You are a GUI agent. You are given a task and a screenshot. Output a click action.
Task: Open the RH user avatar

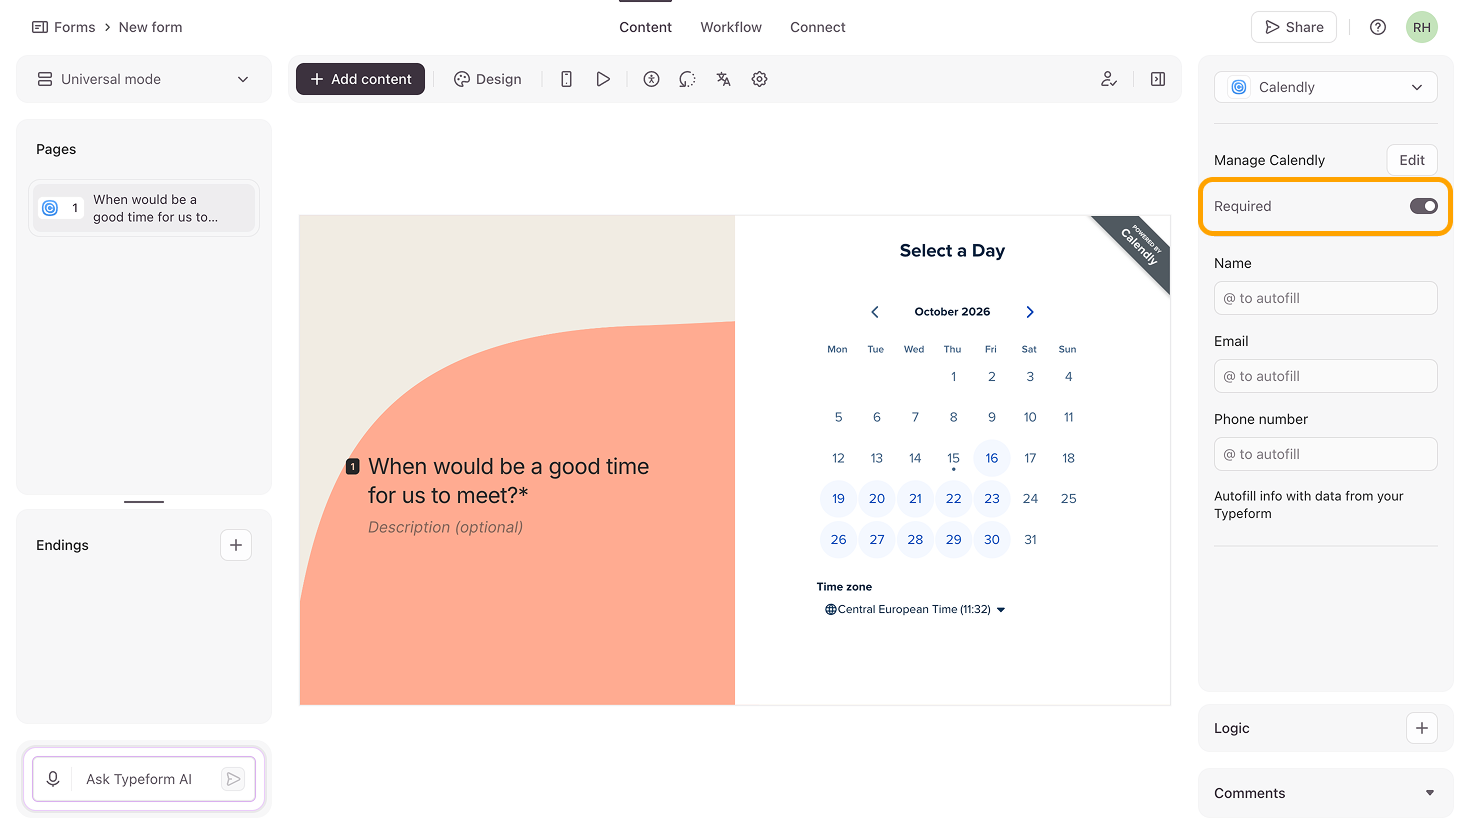click(x=1422, y=27)
